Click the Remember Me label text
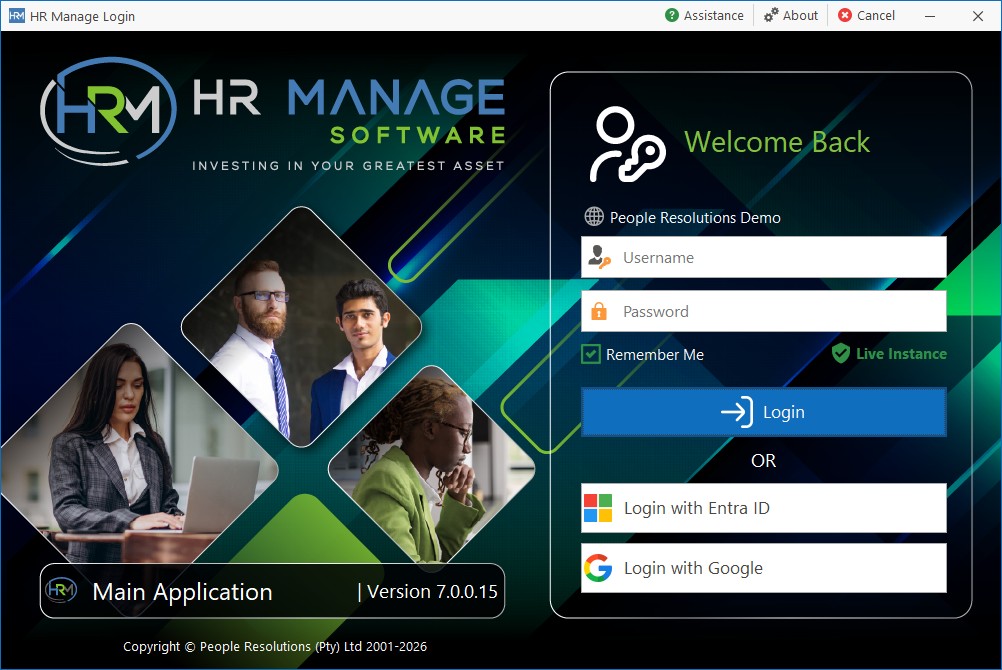This screenshot has height=670, width=1002. tap(655, 355)
